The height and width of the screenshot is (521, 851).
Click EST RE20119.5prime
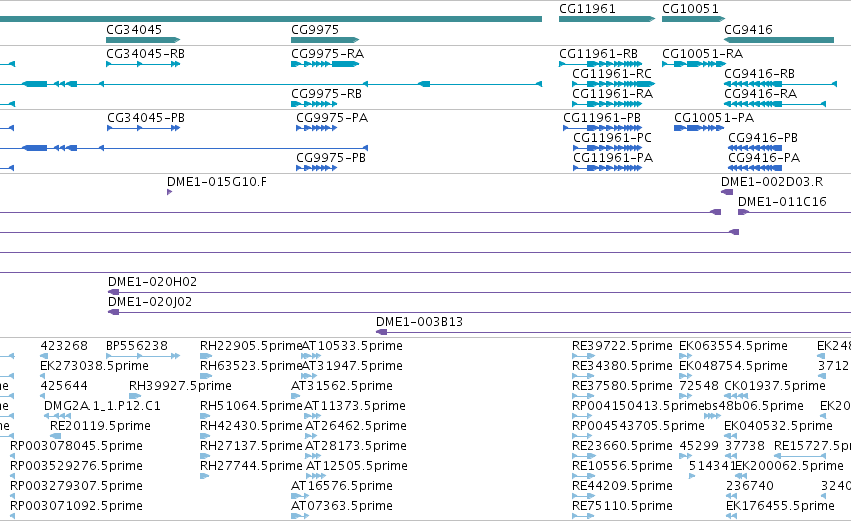click(x=55, y=436)
